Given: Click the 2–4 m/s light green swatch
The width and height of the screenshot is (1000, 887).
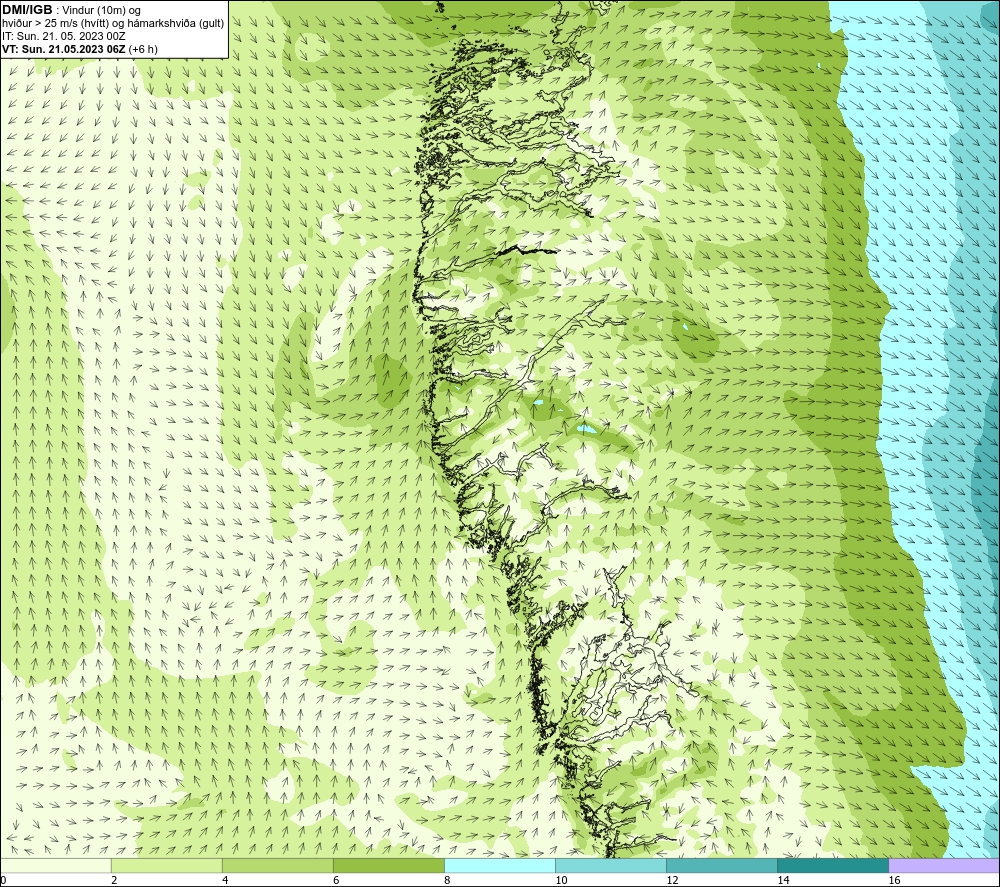Looking at the screenshot, I should pyautogui.click(x=166, y=865).
